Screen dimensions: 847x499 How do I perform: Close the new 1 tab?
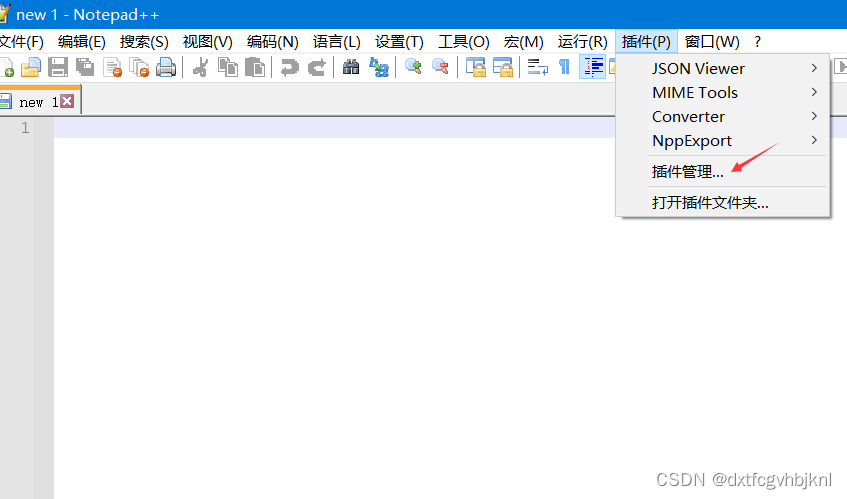click(x=67, y=101)
